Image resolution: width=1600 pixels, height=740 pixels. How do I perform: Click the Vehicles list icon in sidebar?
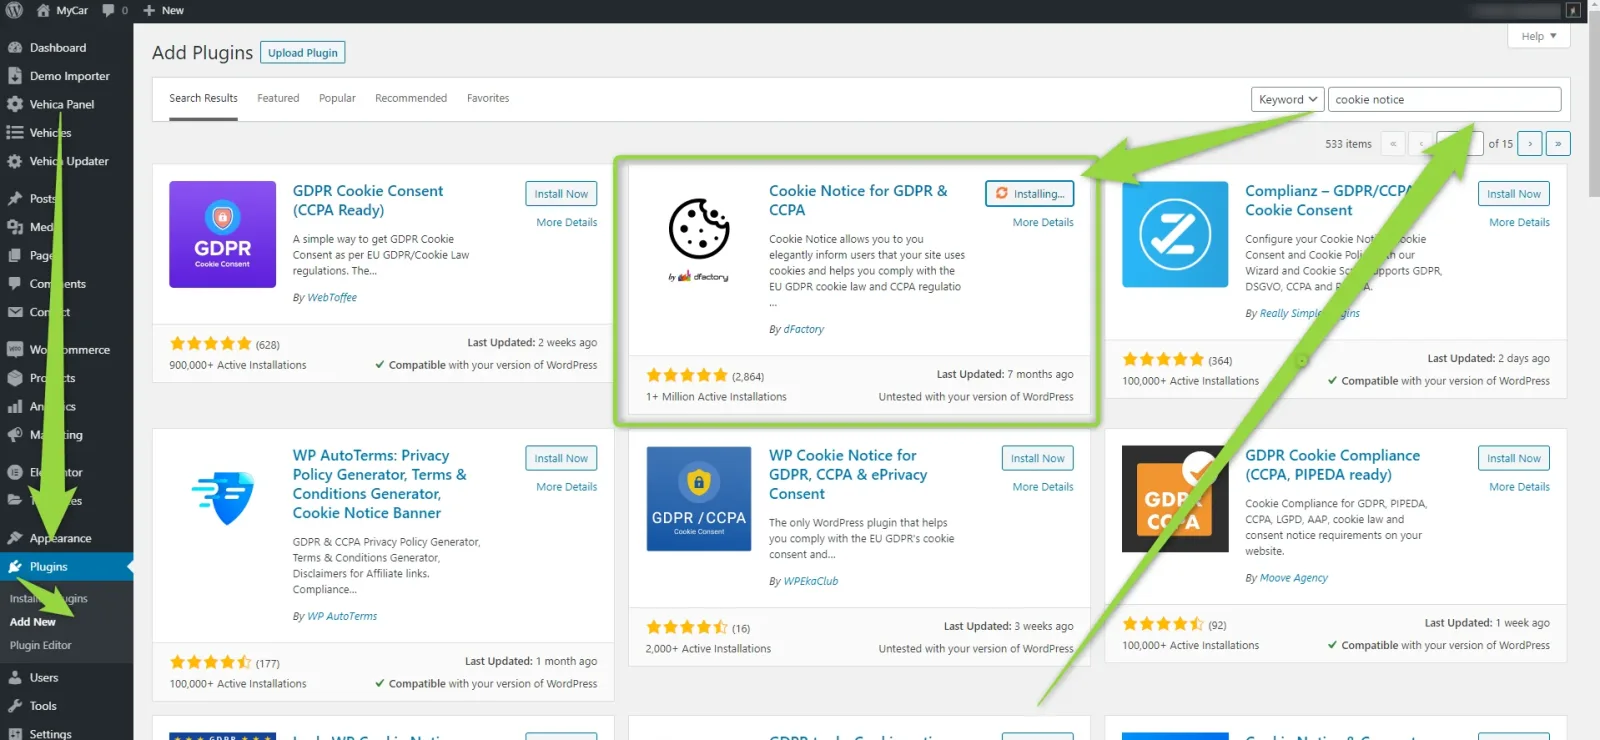click(14, 133)
